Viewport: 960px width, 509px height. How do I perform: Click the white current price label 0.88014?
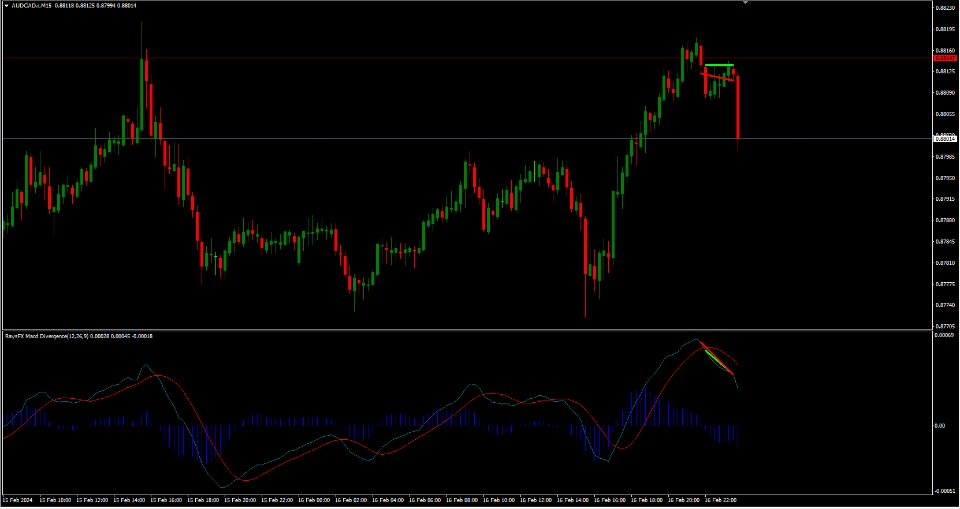coord(946,139)
